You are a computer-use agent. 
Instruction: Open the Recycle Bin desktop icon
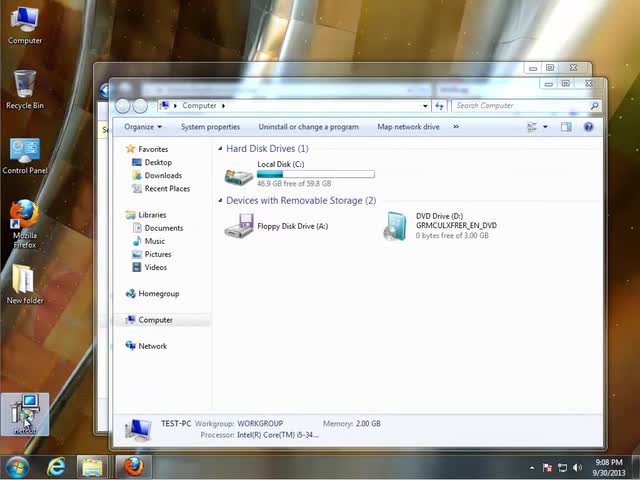[x=24, y=90]
